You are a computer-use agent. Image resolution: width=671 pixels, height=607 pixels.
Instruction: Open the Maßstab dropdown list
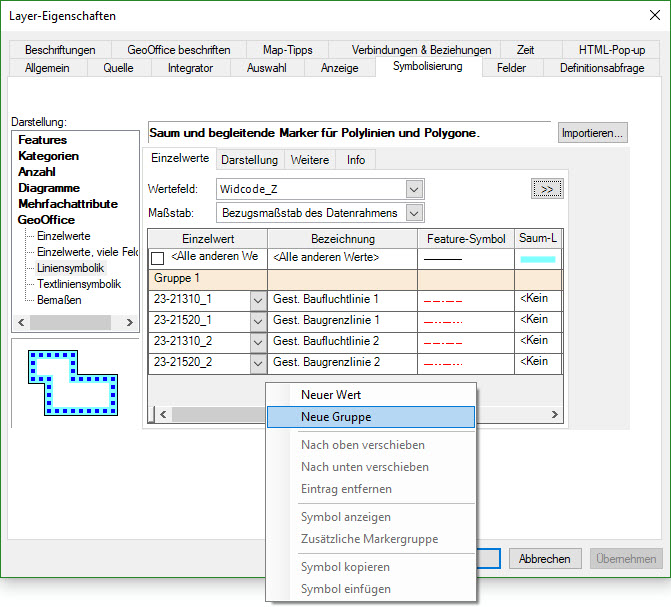414,212
